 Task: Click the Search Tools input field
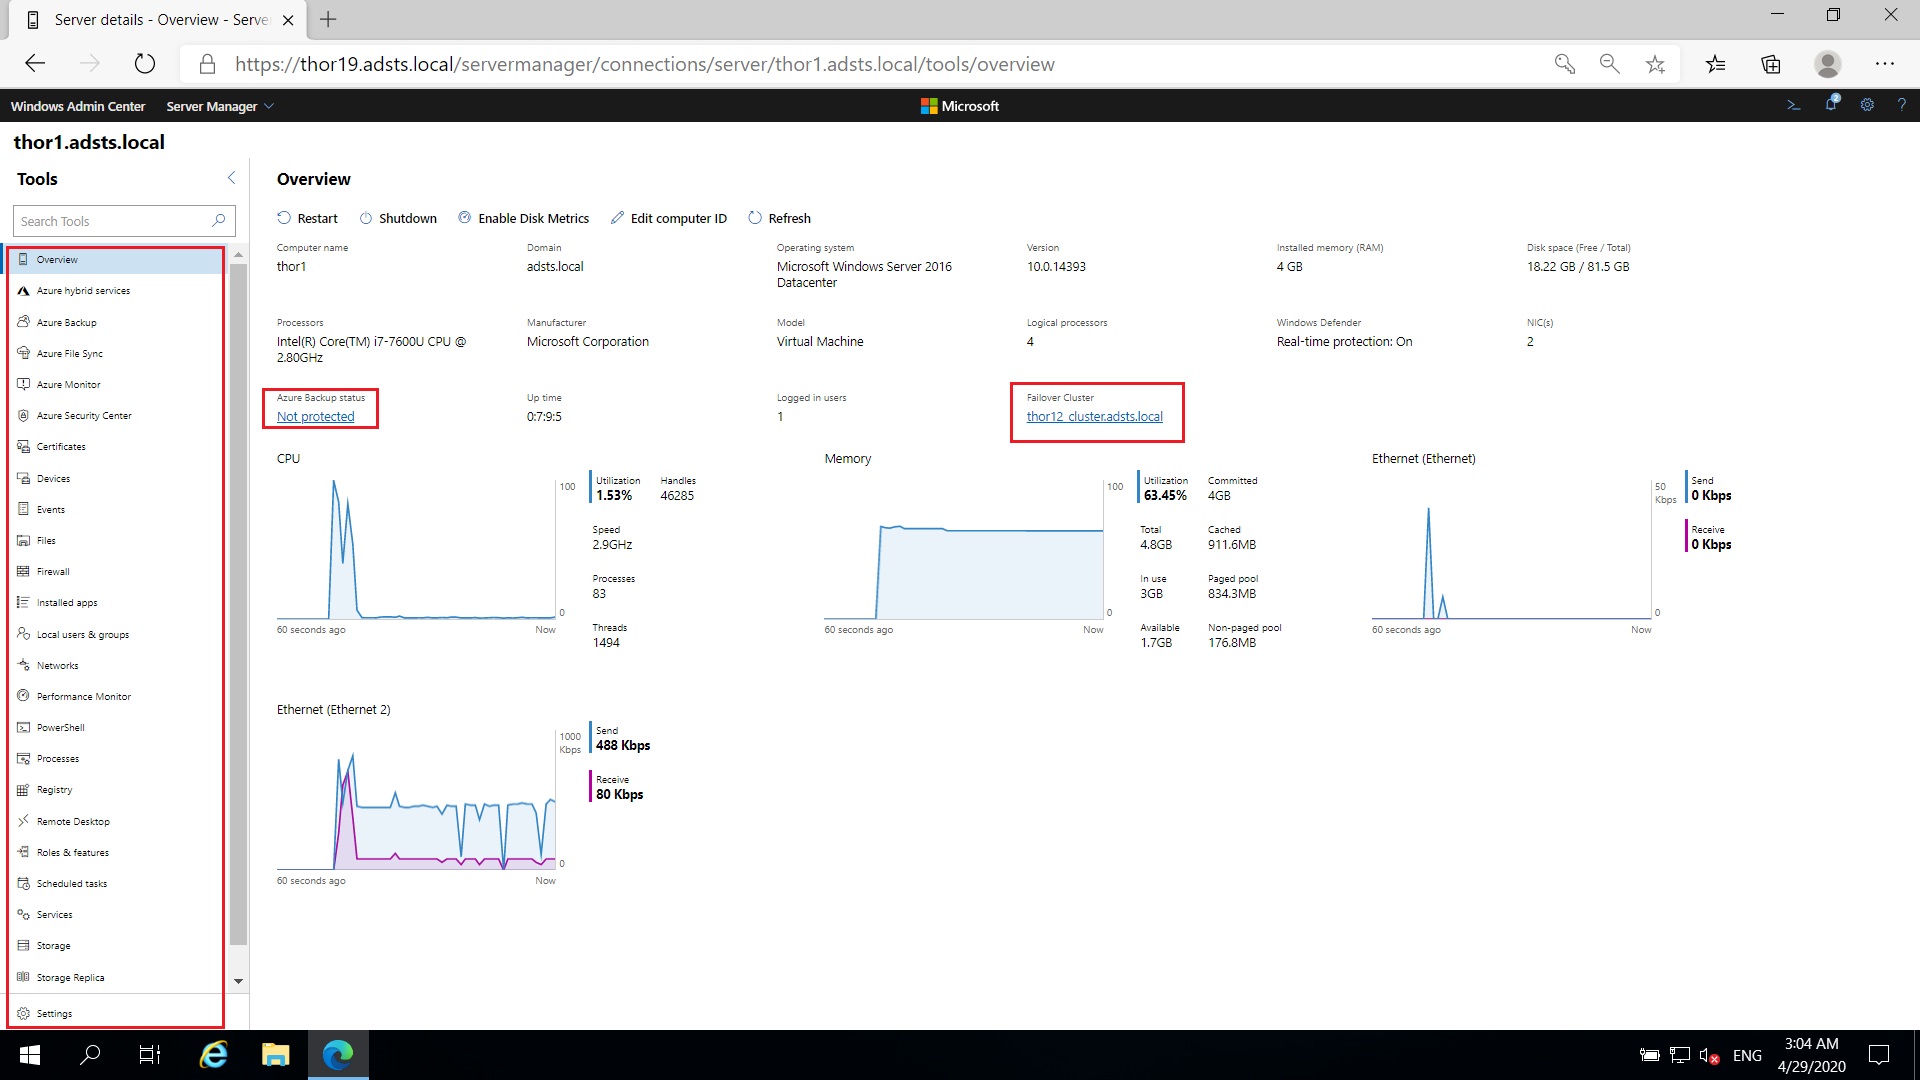pyautogui.click(x=124, y=221)
